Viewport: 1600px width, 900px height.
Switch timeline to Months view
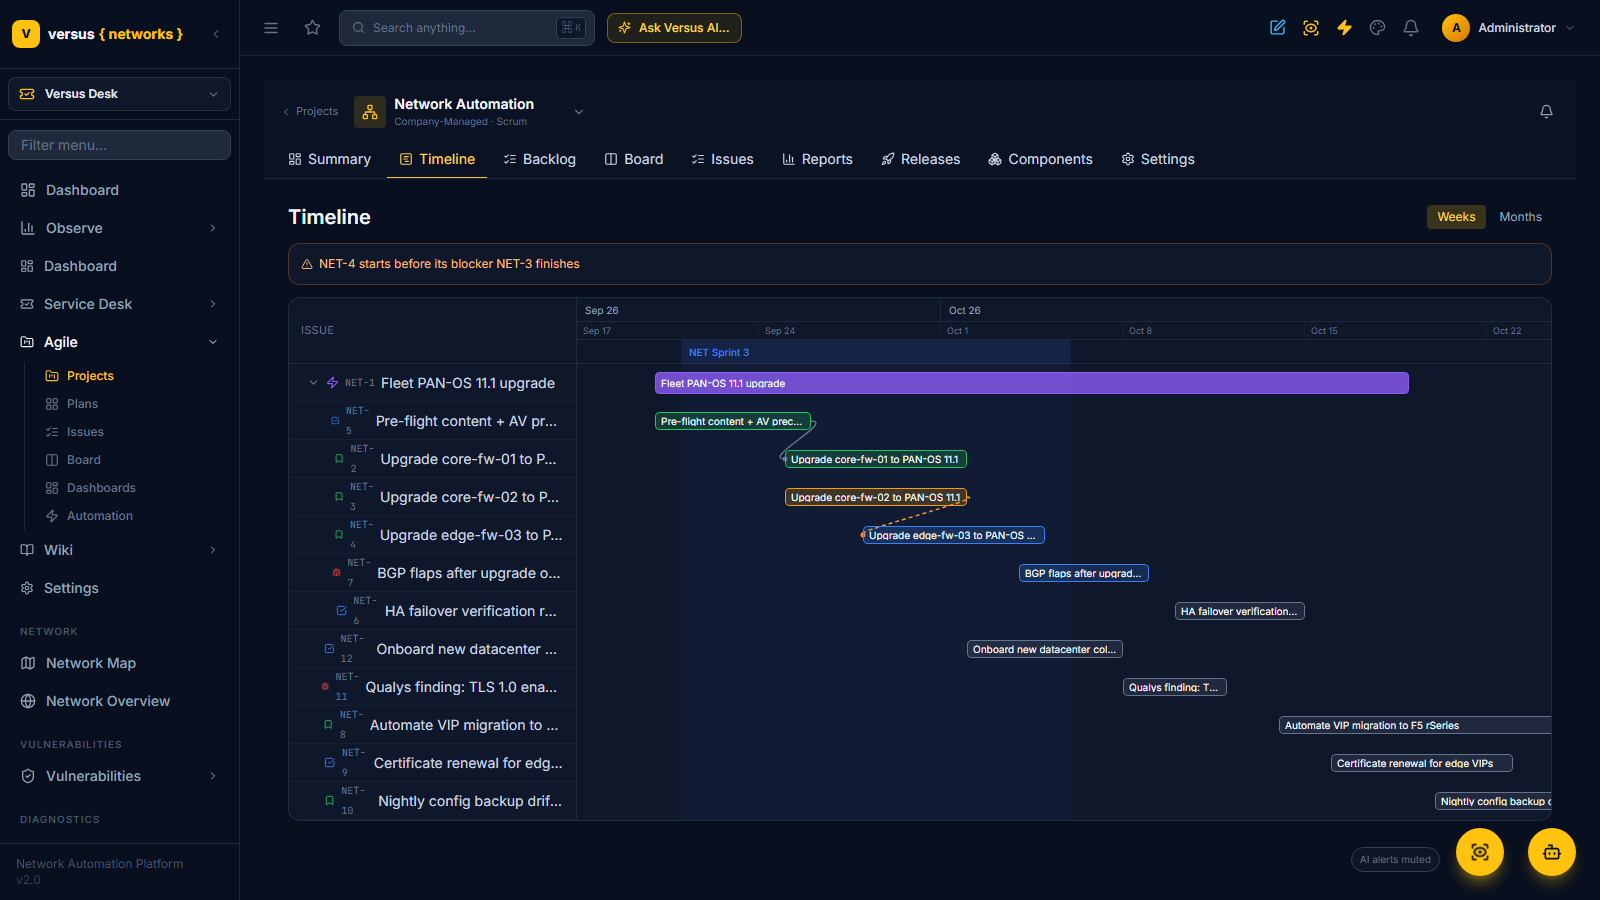tap(1520, 217)
